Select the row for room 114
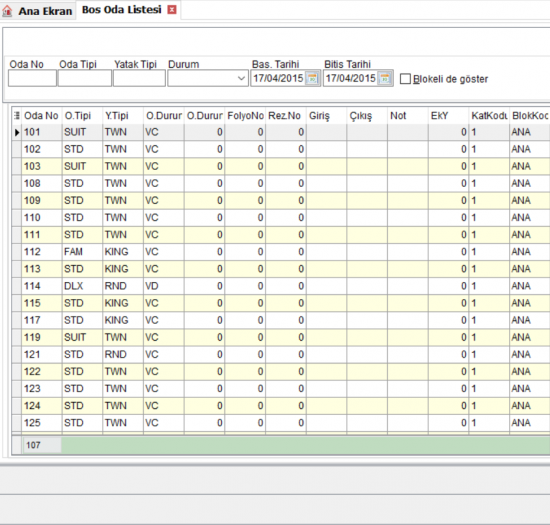This screenshot has width=550, height=525. (281, 286)
